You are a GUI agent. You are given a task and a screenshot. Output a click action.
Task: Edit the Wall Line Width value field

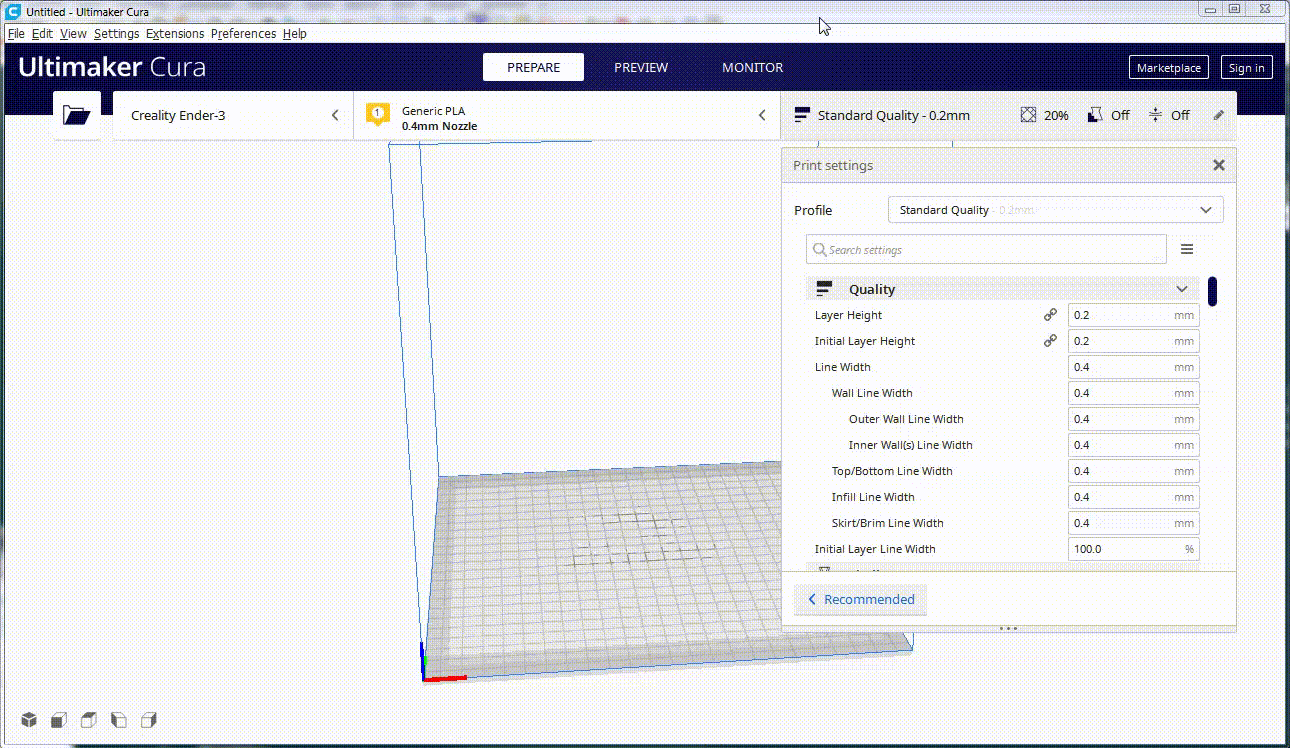tap(1133, 393)
